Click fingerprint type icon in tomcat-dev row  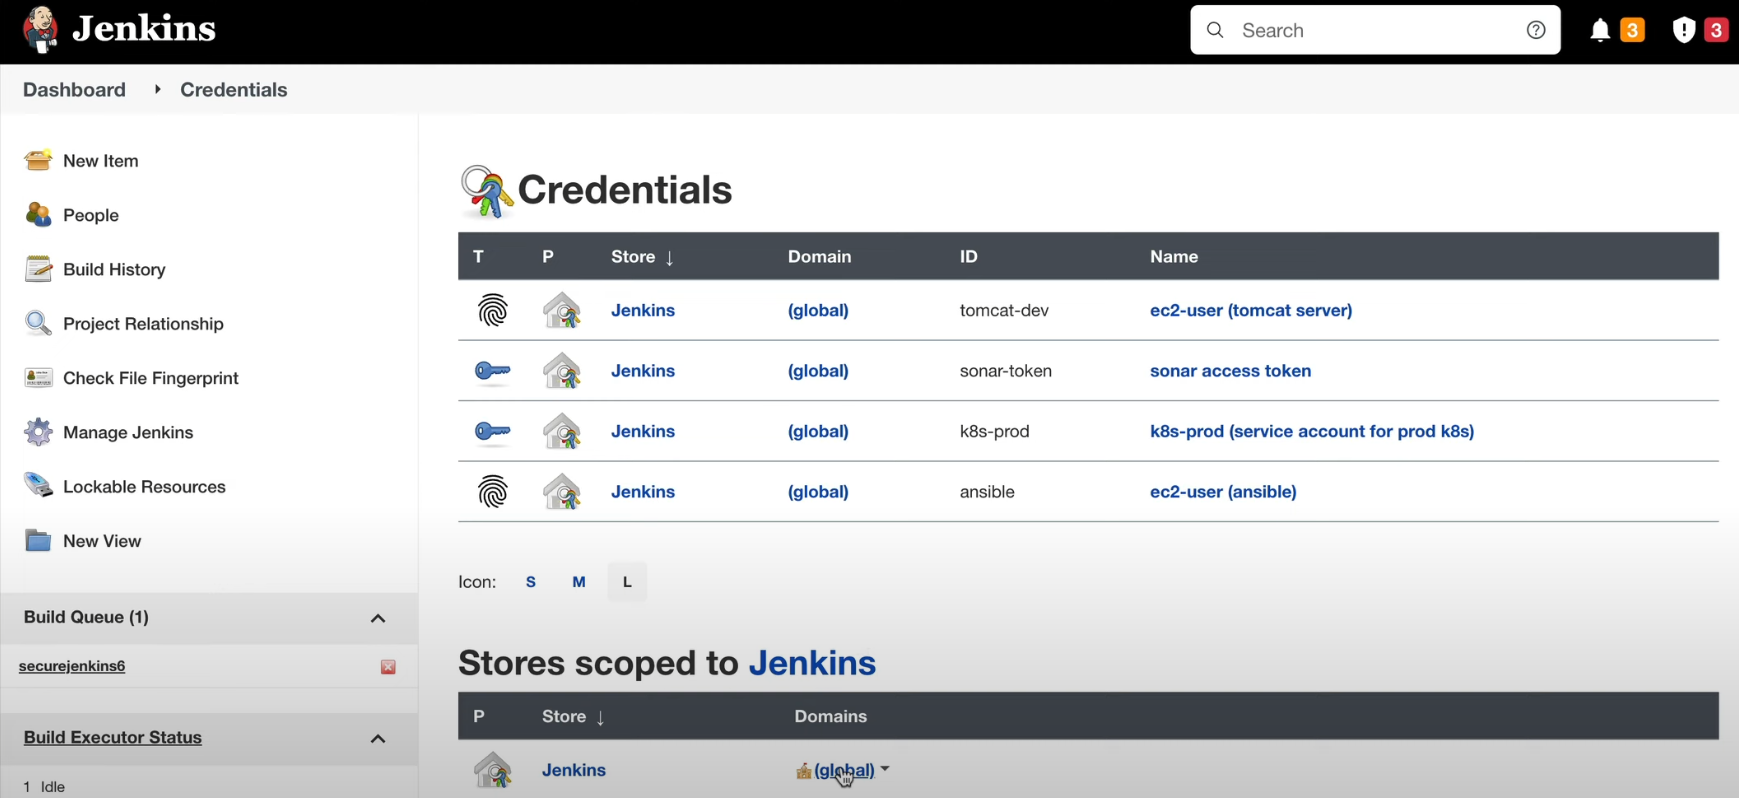[x=493, y=311]
